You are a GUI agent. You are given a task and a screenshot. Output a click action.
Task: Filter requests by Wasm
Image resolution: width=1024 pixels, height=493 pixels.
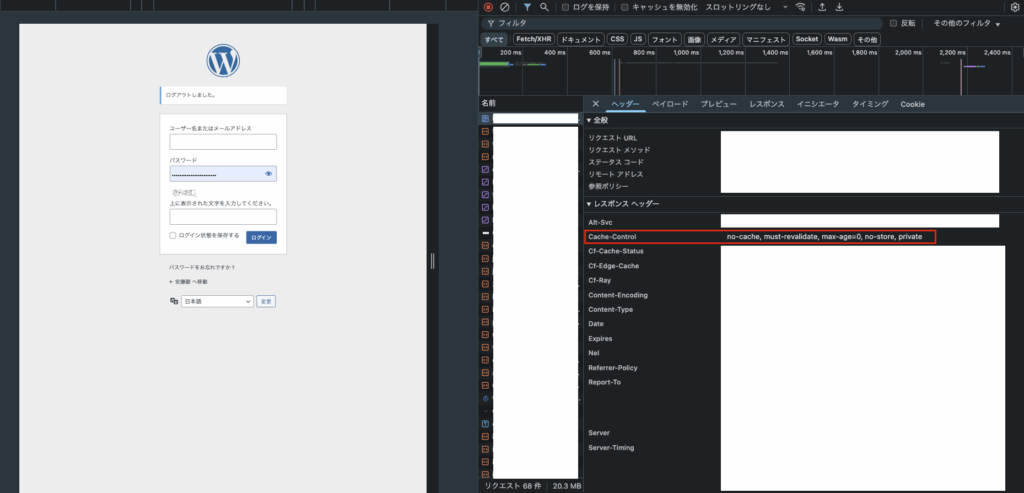(x=837, y=40)
